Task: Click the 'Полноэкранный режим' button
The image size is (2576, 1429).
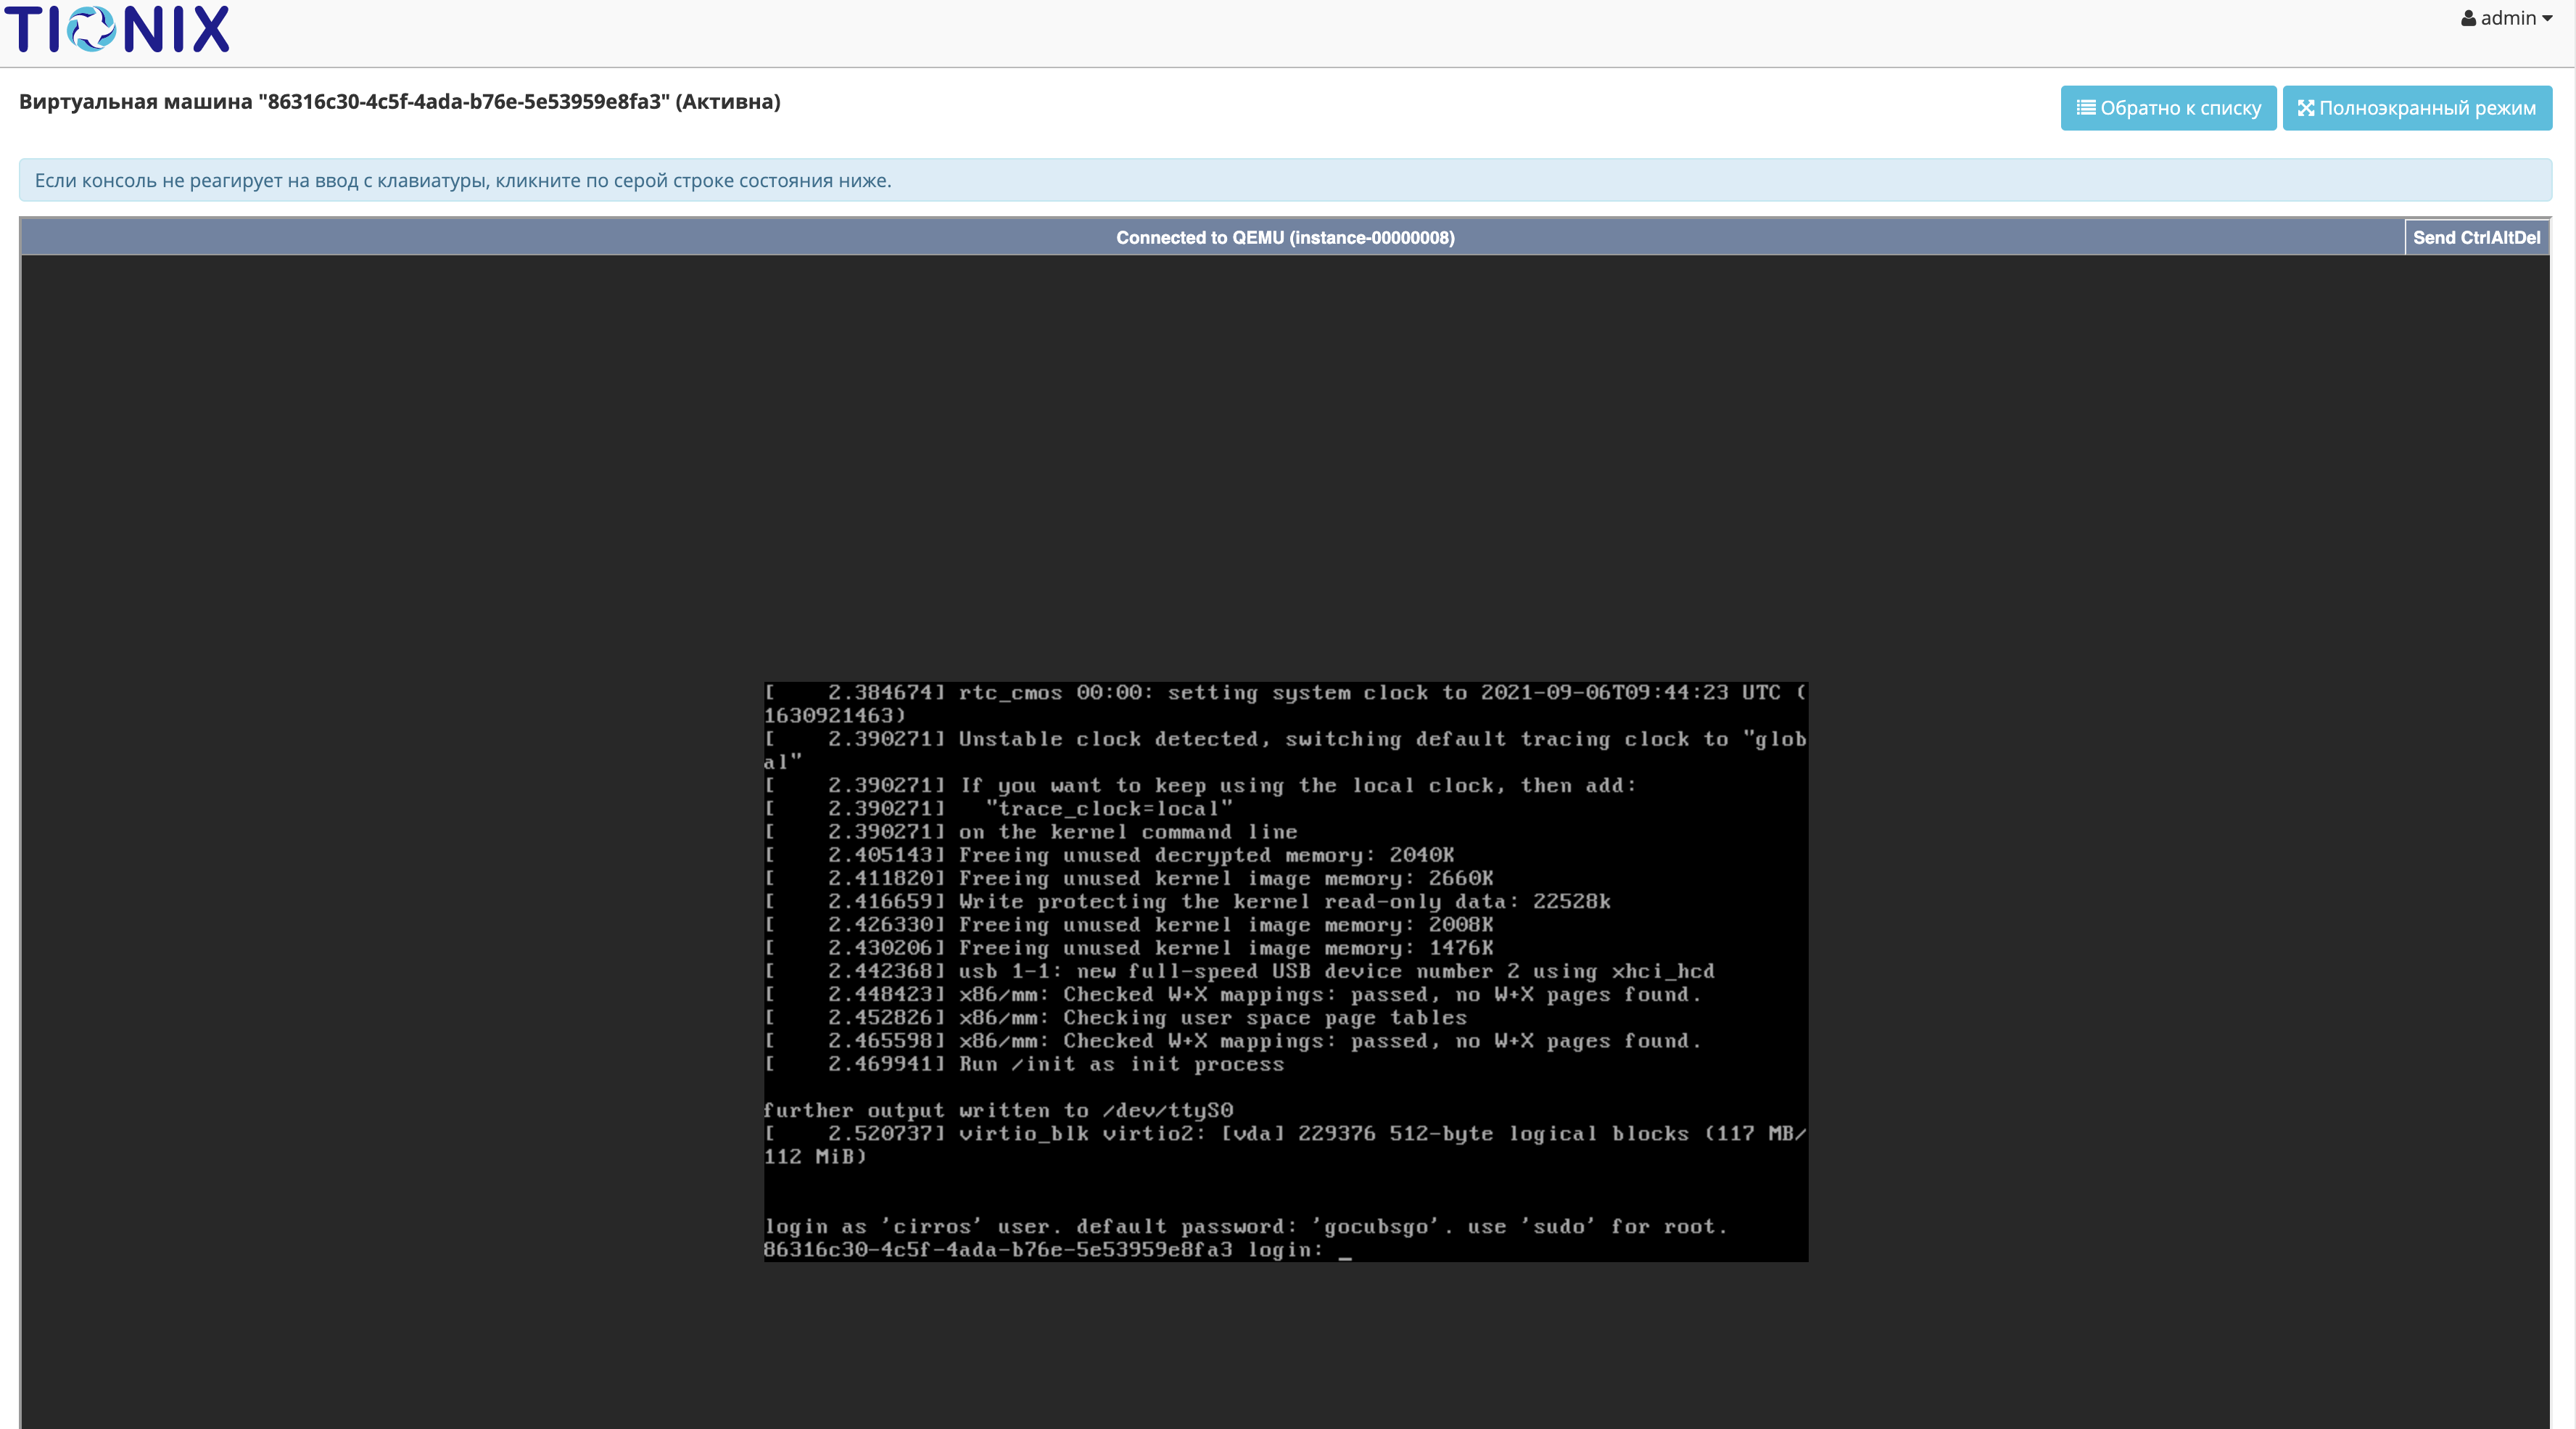Action: point(2417,108)
